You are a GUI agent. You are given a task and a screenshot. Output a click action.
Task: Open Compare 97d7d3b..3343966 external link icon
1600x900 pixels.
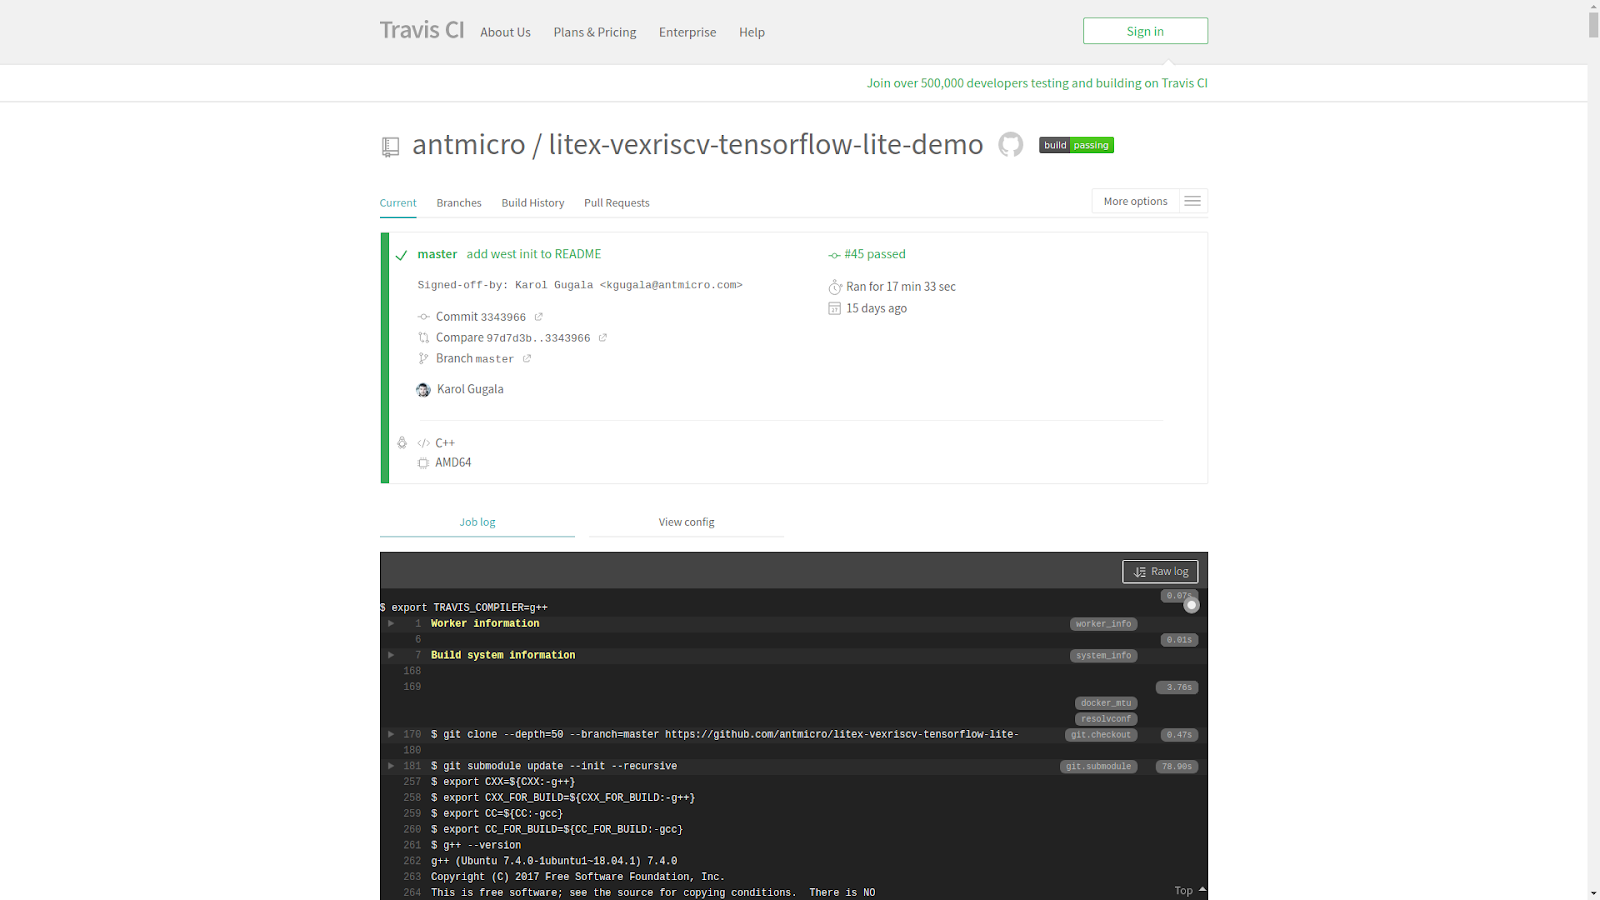coord(603,338)
